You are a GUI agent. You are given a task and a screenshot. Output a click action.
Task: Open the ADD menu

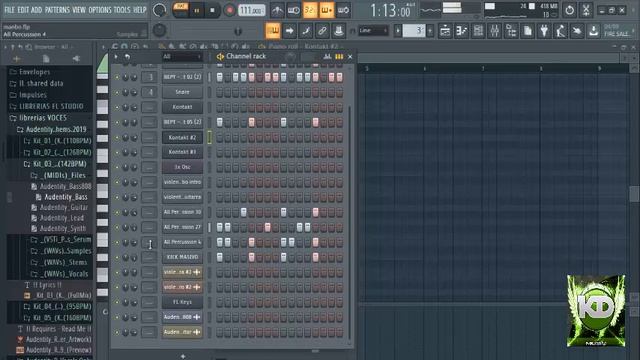pyautogui.click(x=36, y=10)
